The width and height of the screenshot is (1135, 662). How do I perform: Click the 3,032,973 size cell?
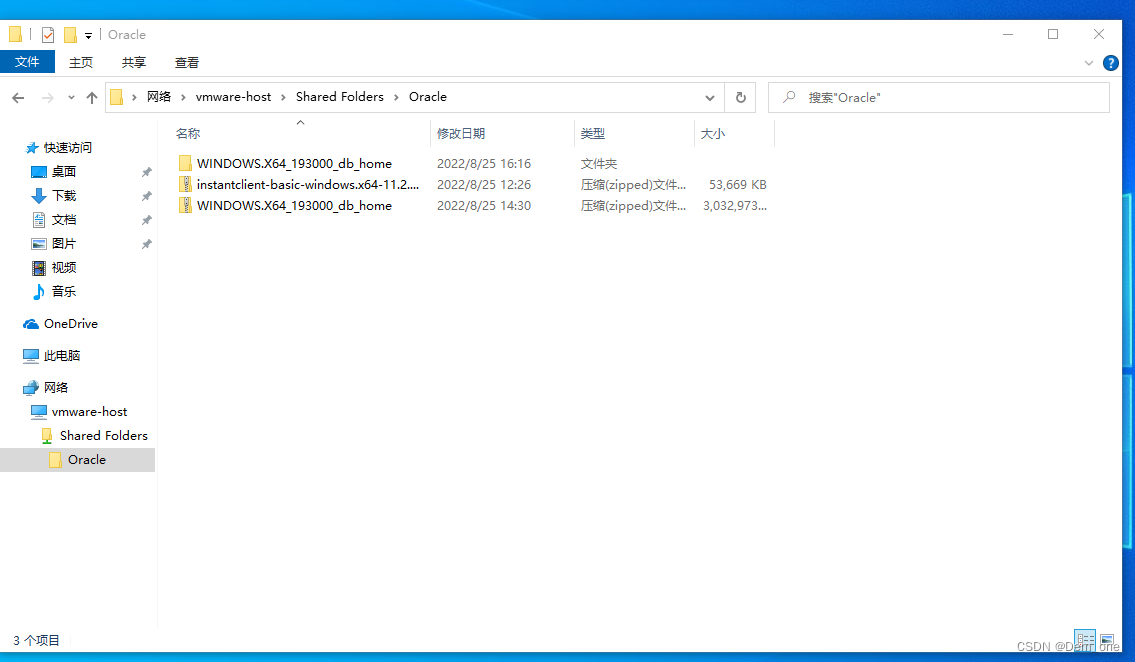pos(735,205)
